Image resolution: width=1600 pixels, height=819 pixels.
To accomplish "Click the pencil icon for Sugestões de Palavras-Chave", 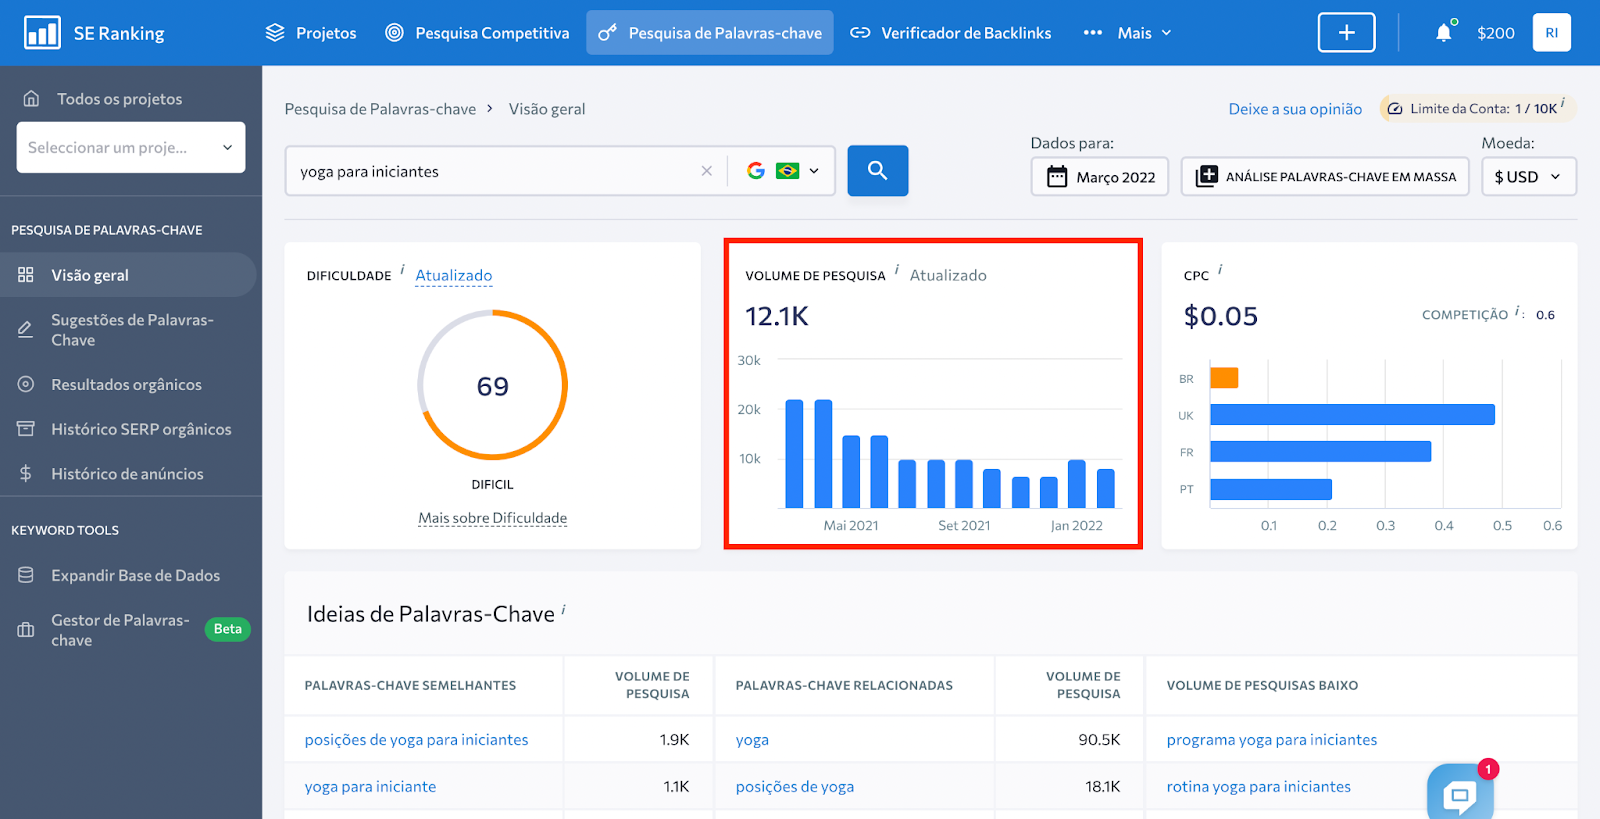I will [26, 329].
